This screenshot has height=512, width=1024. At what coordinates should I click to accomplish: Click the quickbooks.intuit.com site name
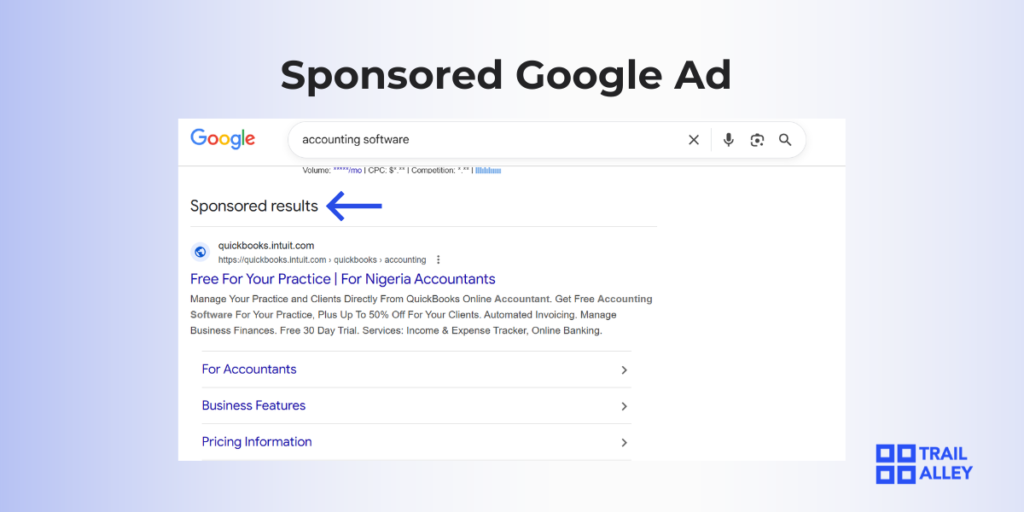coord(266,245)
